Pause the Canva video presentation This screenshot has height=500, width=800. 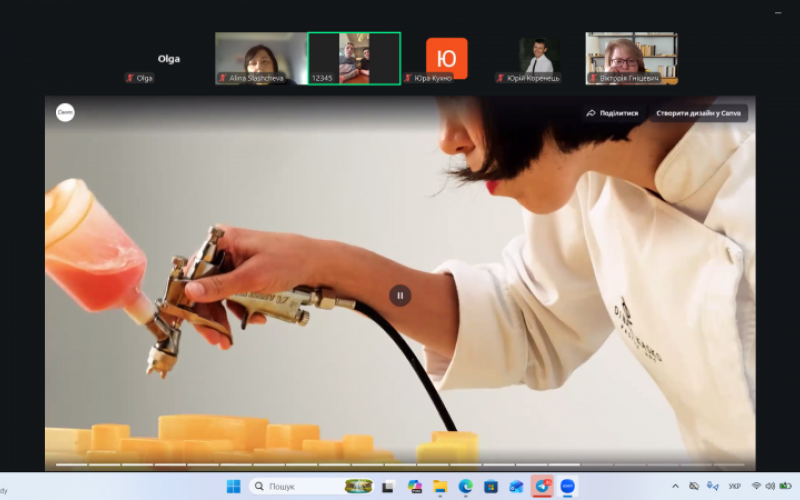pyautogui.click(x=399, y=295)
